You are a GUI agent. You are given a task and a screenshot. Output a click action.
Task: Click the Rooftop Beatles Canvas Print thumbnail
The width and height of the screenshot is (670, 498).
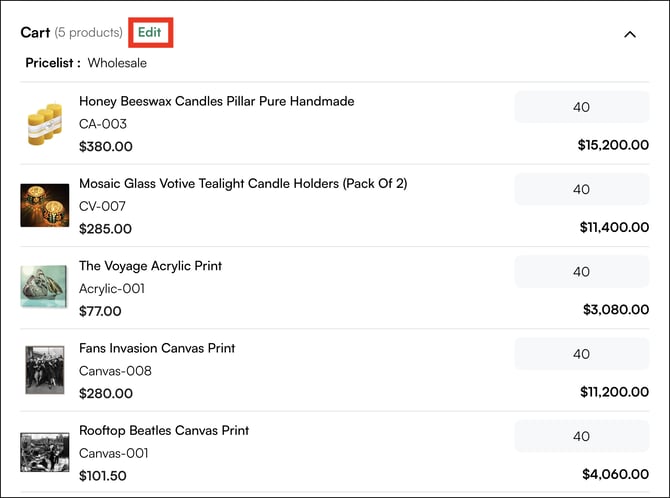click(45, 451)
